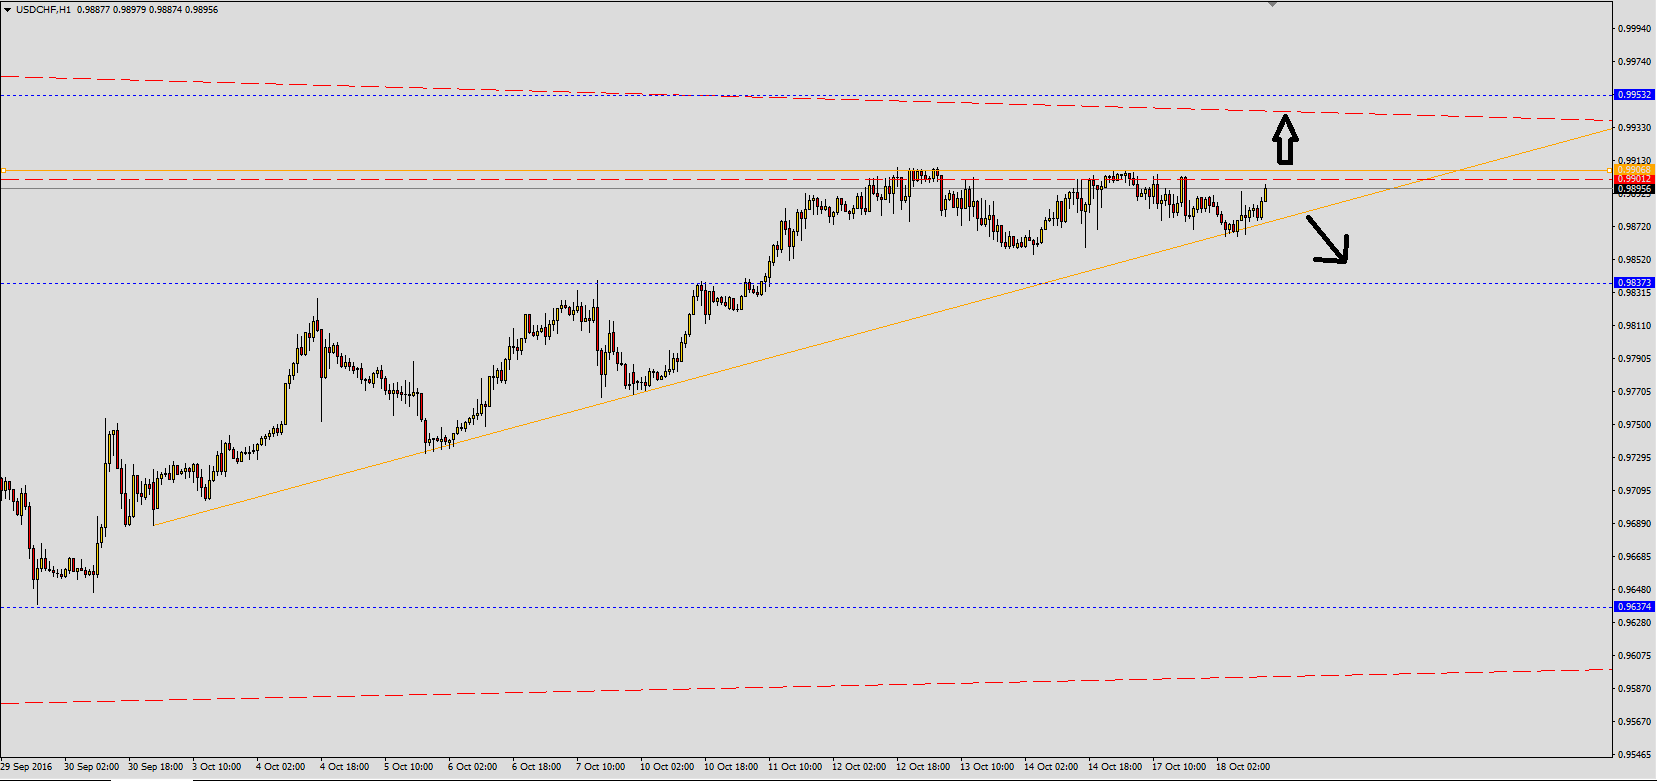Click the 0.98720 price scale value
The height and width of the screenshot is (781, 1657).
click(x=1635, y=227)
